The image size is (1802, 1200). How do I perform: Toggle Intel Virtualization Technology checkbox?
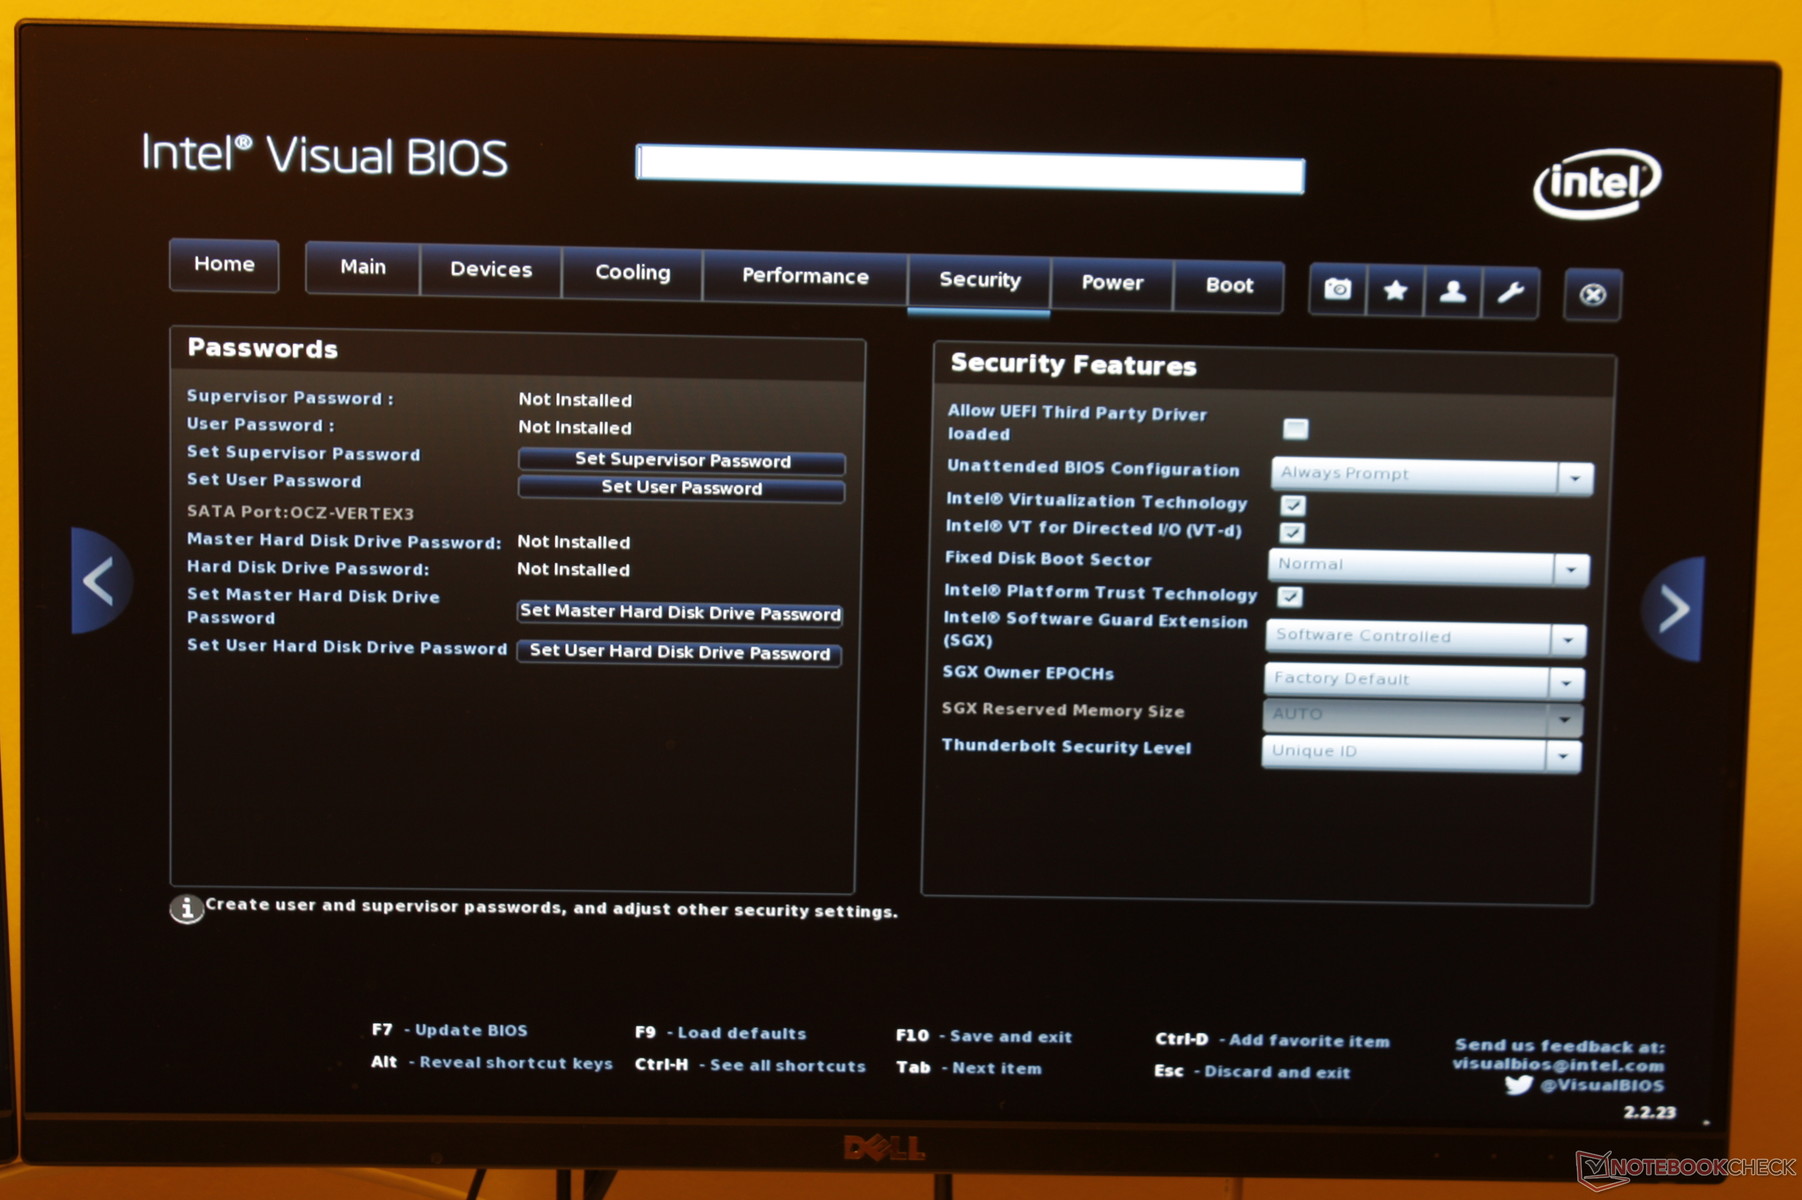1292,505
